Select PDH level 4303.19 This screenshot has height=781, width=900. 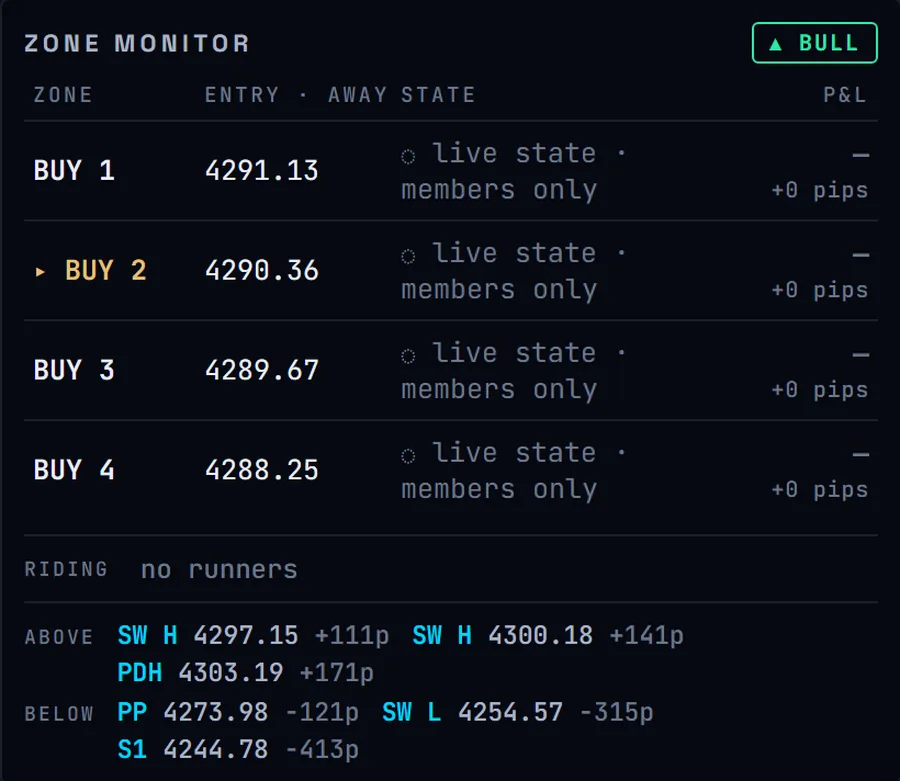pyautogui.click(x=200, y=673)
